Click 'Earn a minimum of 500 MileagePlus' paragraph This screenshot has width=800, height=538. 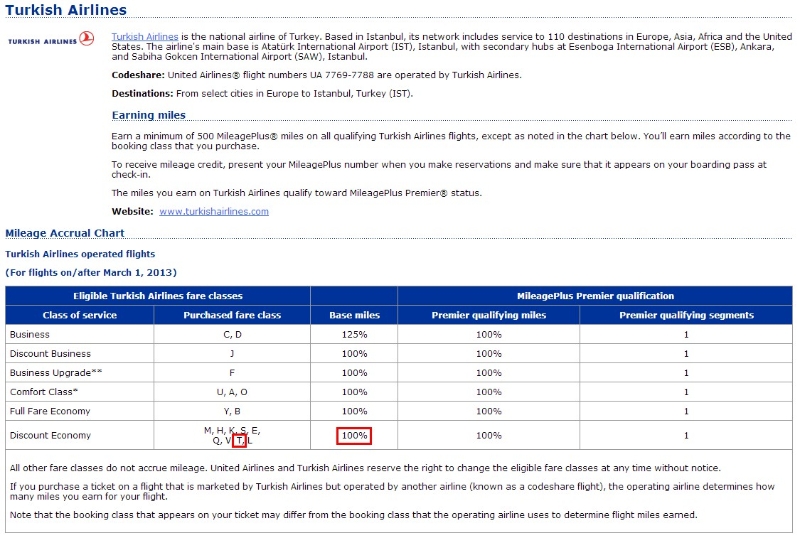451,141
